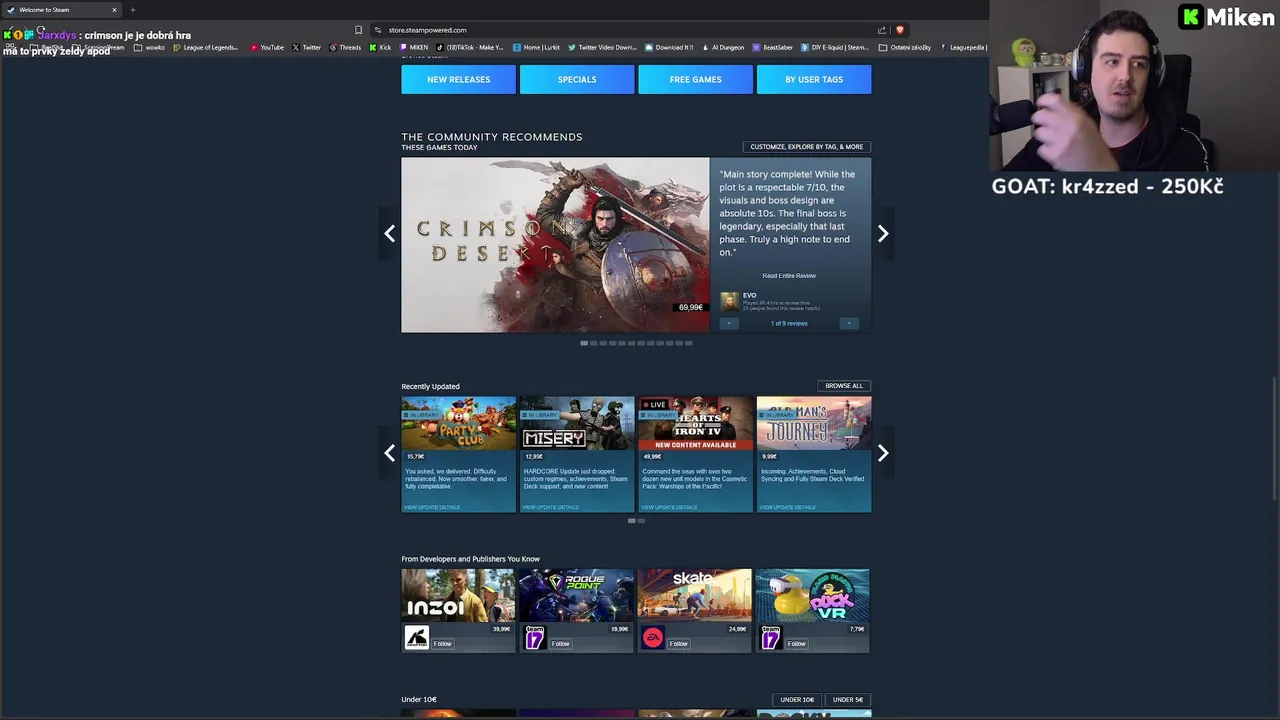Browse games By User Tags

click(x=814, y=79)
